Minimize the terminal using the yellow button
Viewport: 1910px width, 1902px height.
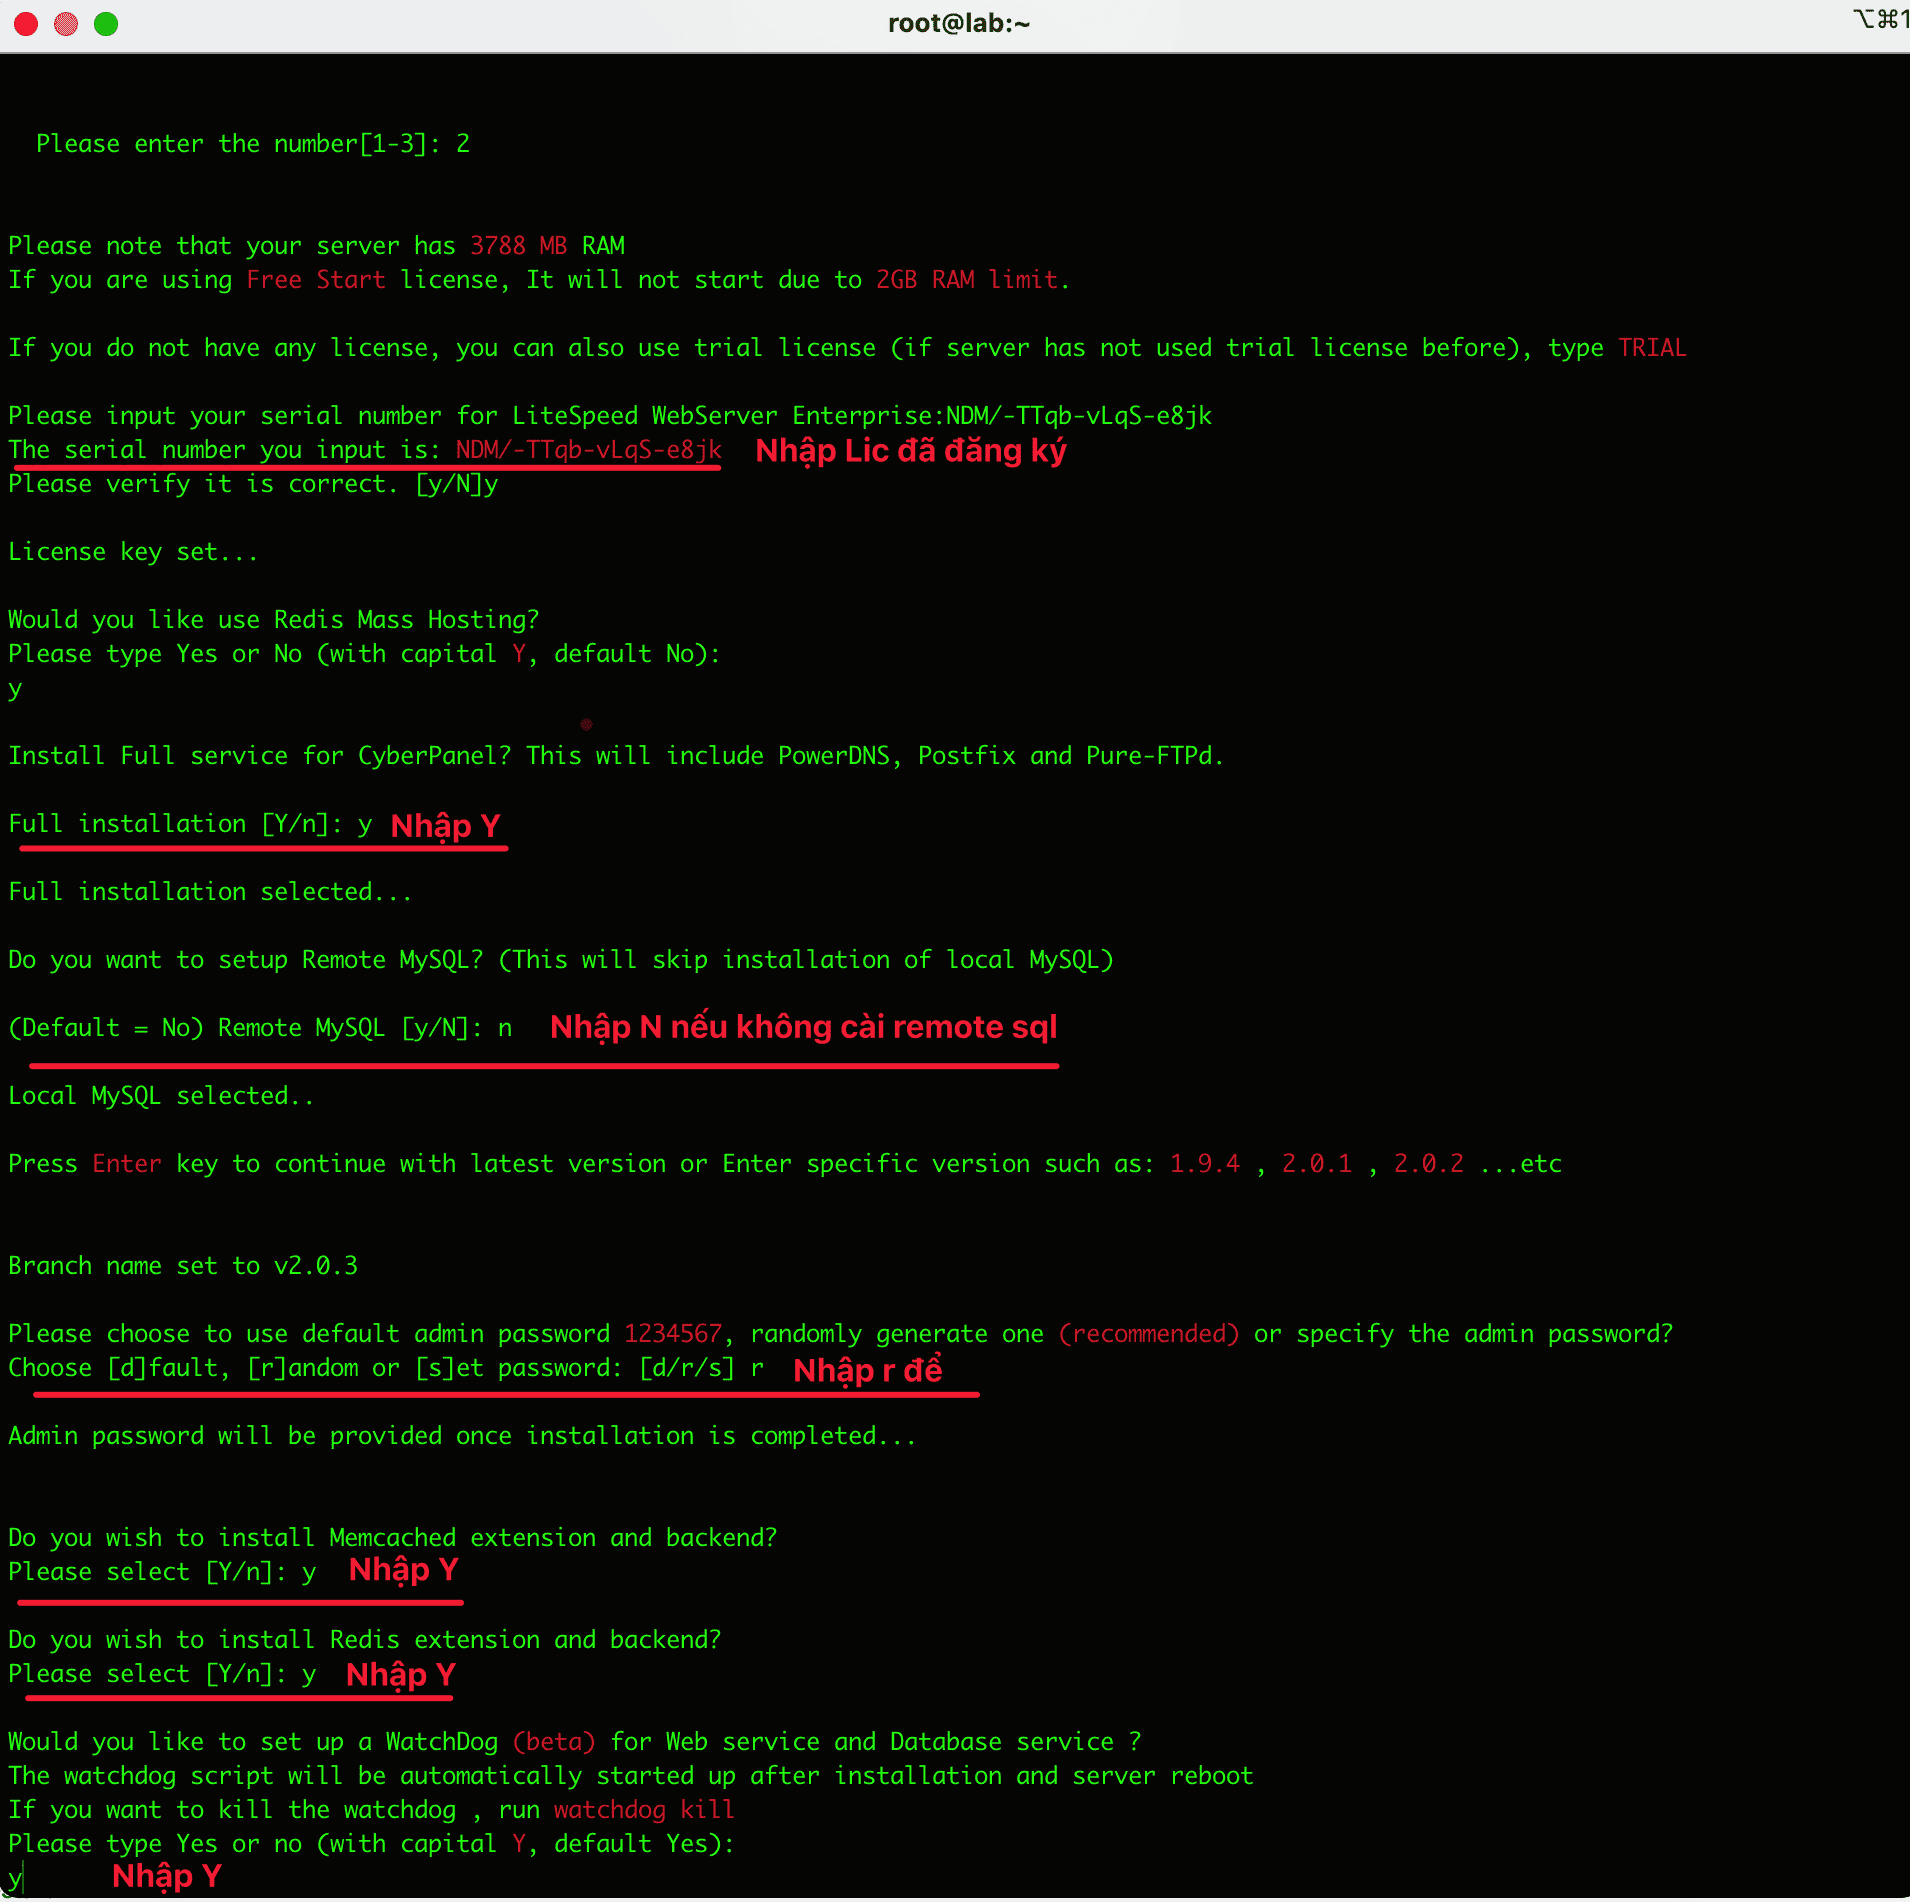66,24
